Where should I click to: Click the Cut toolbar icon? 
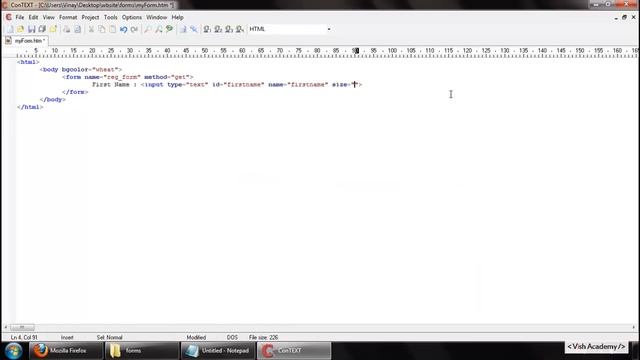[x=91, y=29]
